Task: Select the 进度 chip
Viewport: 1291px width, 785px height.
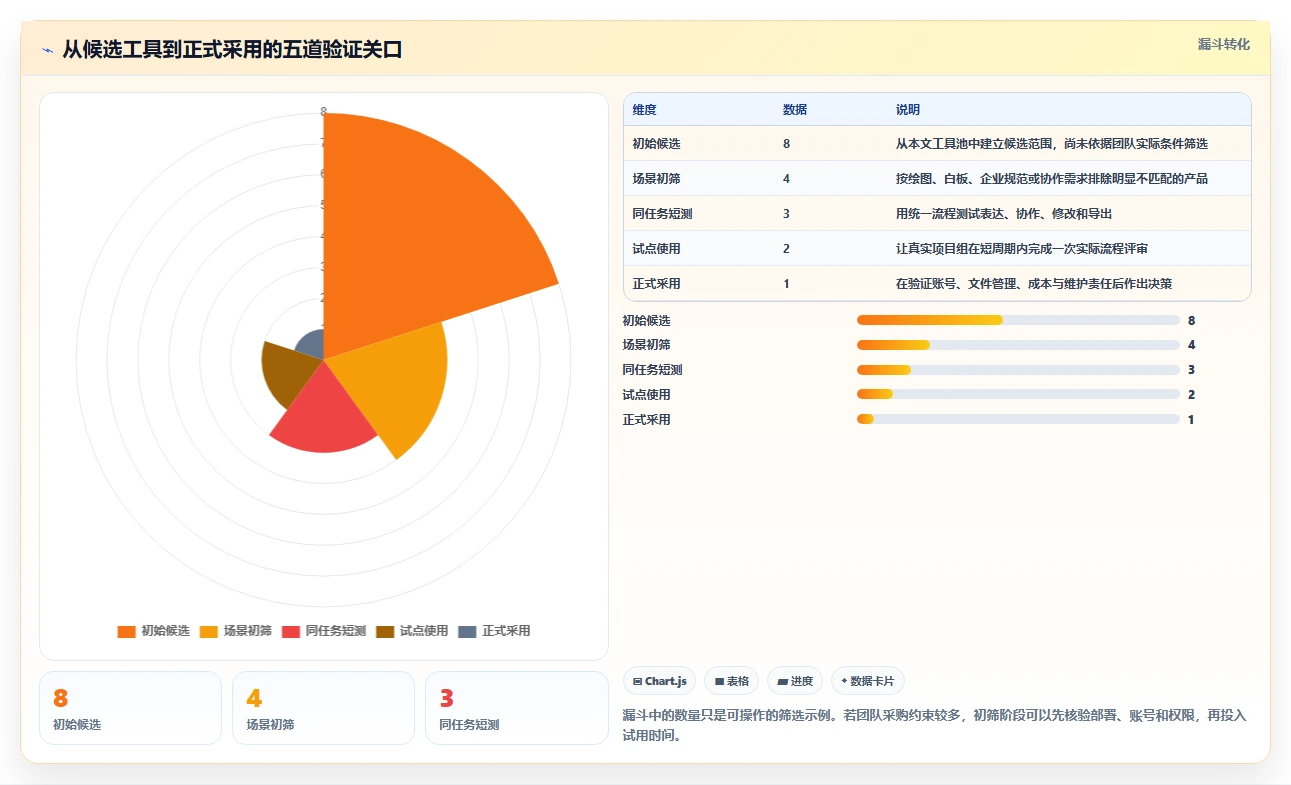Action: pos(795,681)
